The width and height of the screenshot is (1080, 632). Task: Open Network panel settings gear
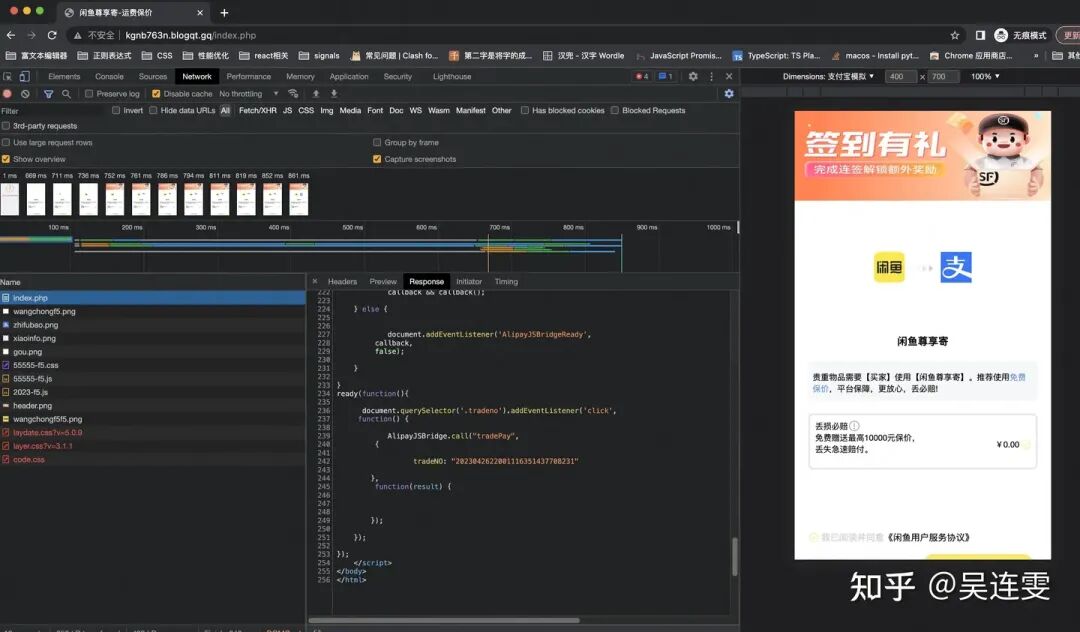[729, 94]
